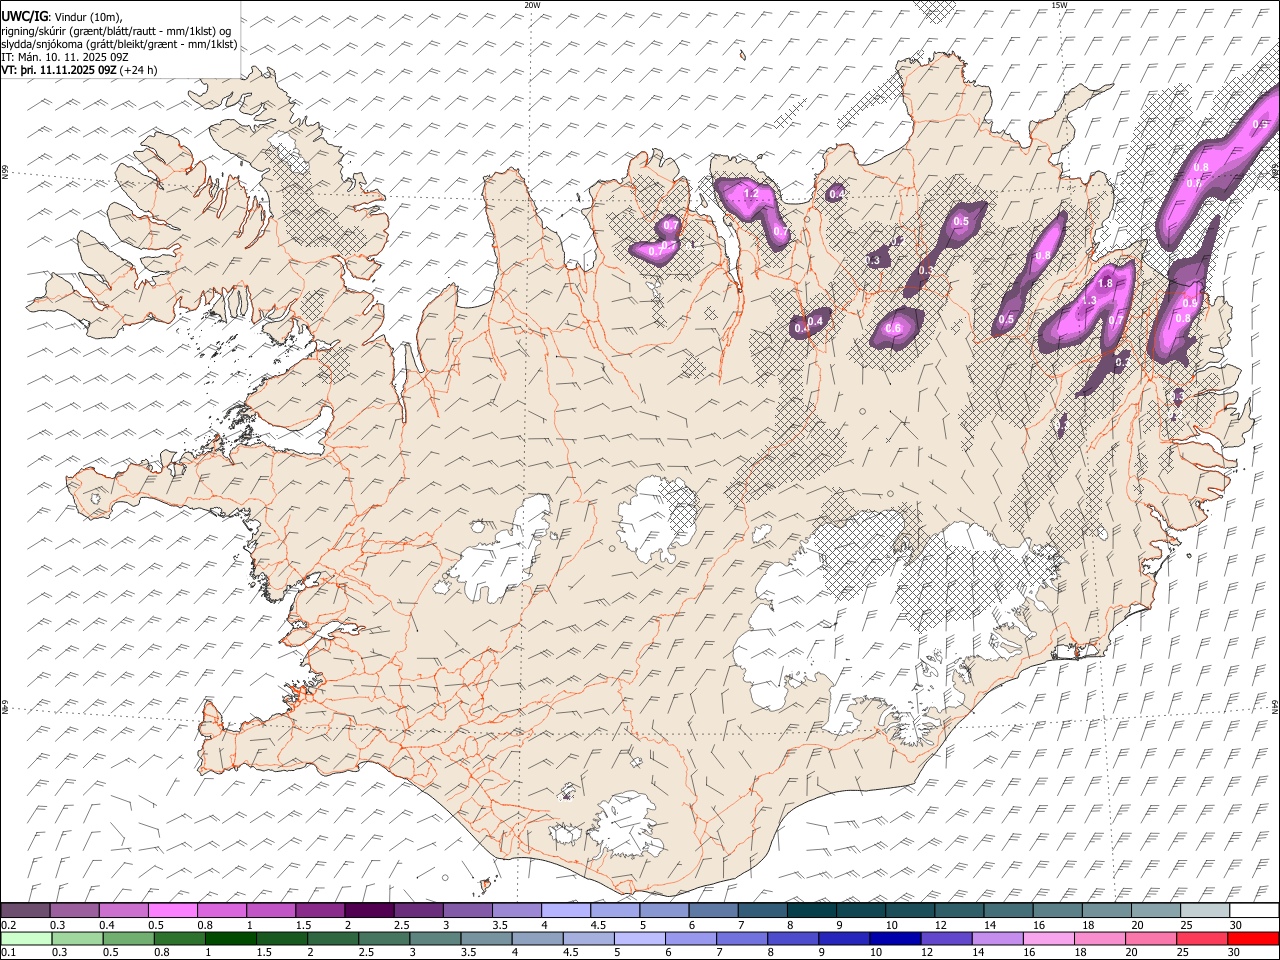Click the '0.1' label under the green scale
The width and height of the screenshot is (1280, 960).
[x=7, y=953]
